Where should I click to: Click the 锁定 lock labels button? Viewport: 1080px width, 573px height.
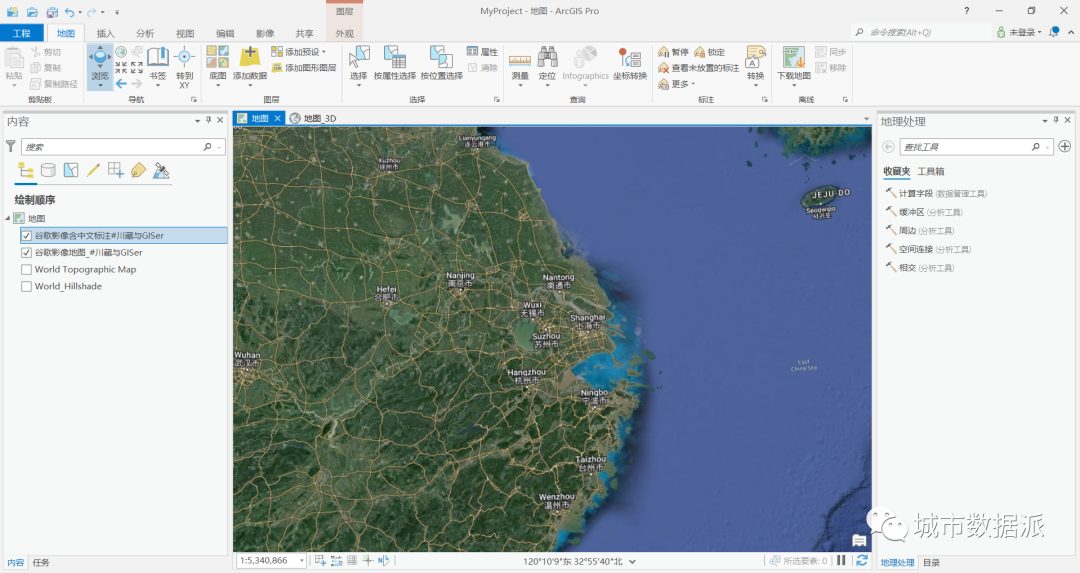709,52
